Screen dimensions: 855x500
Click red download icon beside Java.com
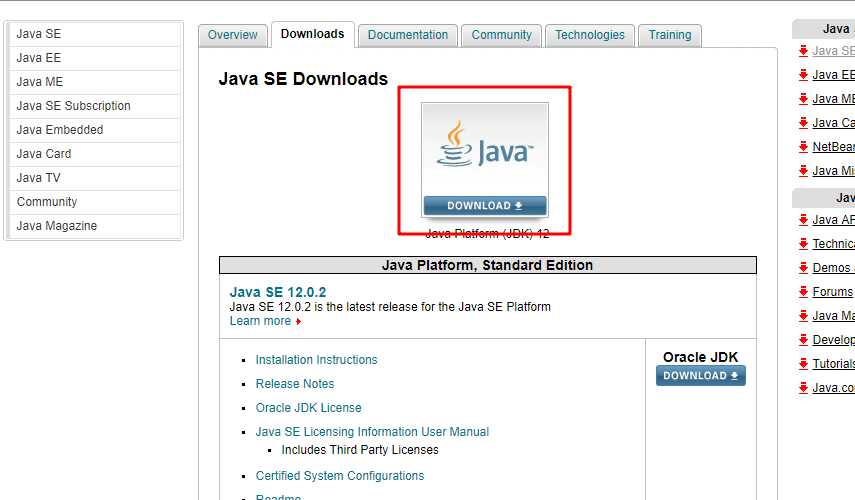click(x=803, y=388)
